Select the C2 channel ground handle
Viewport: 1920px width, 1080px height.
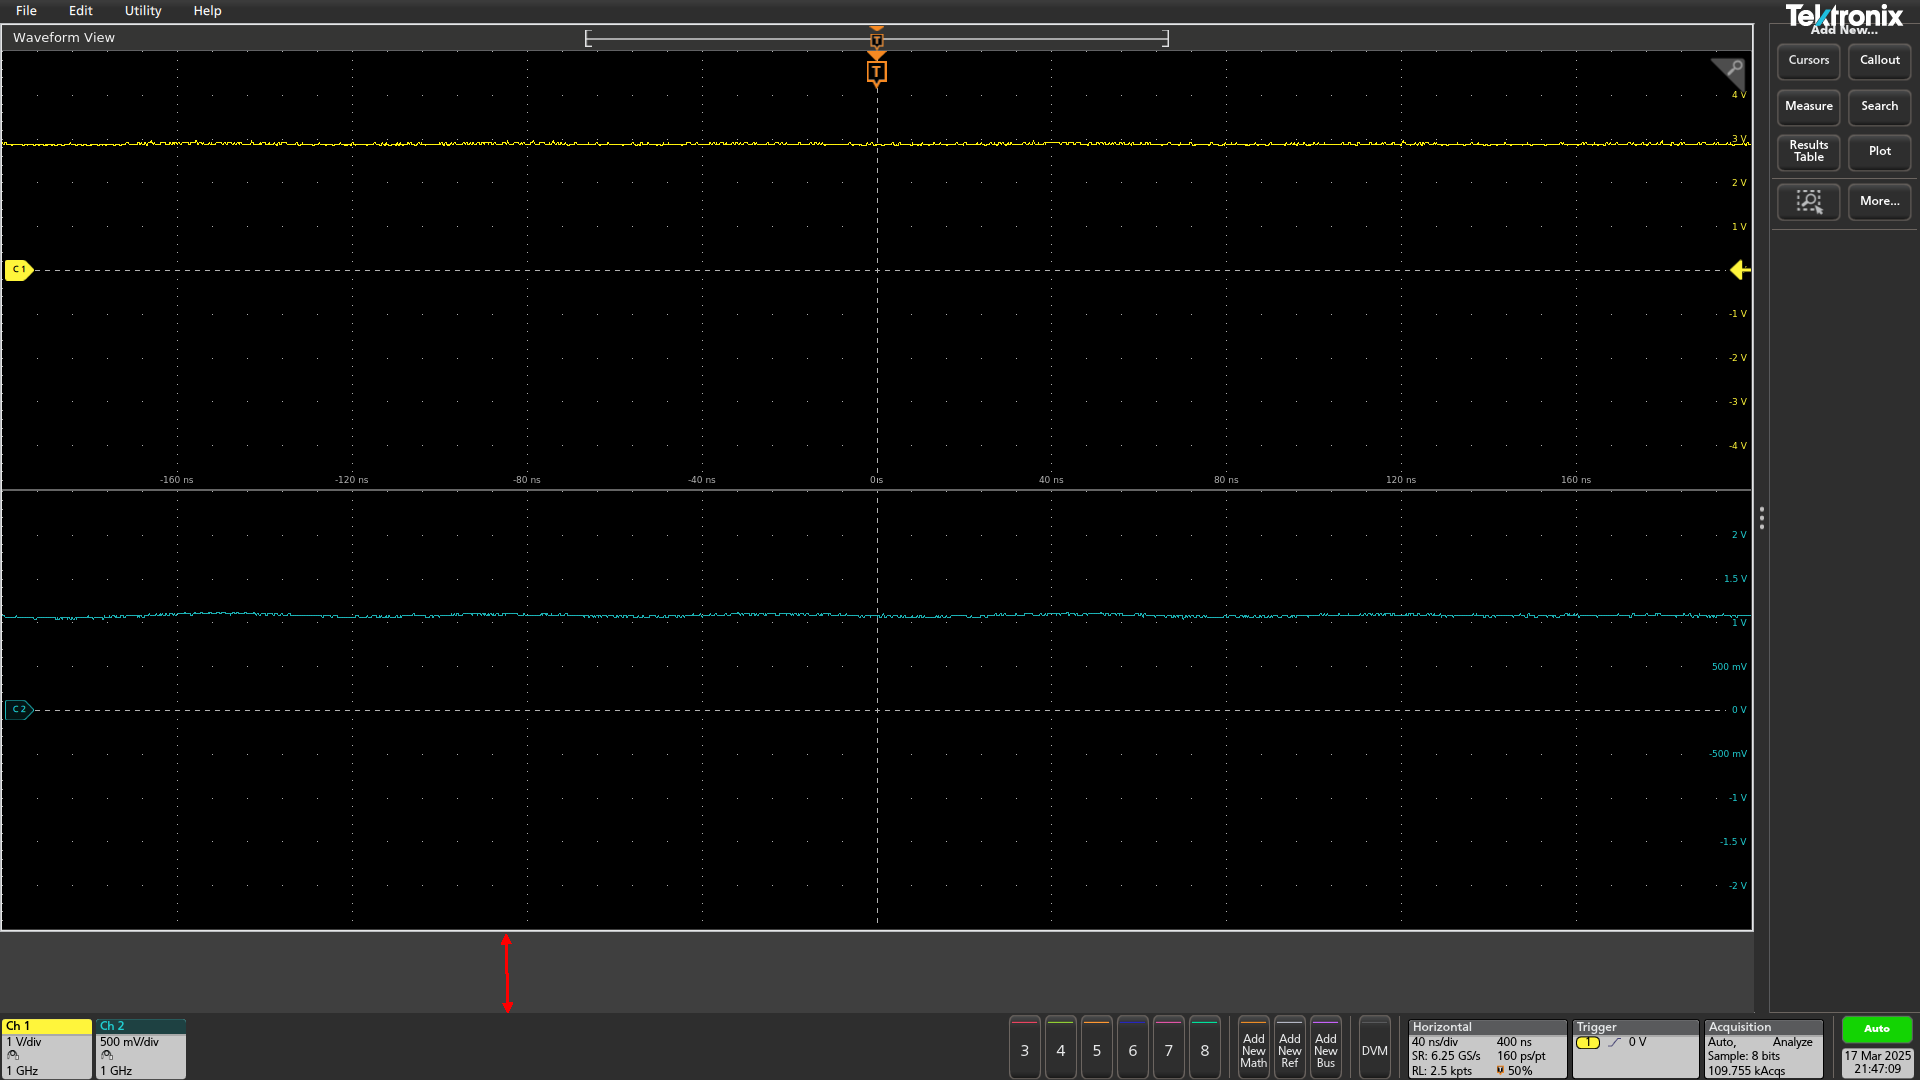pos(19,710)
